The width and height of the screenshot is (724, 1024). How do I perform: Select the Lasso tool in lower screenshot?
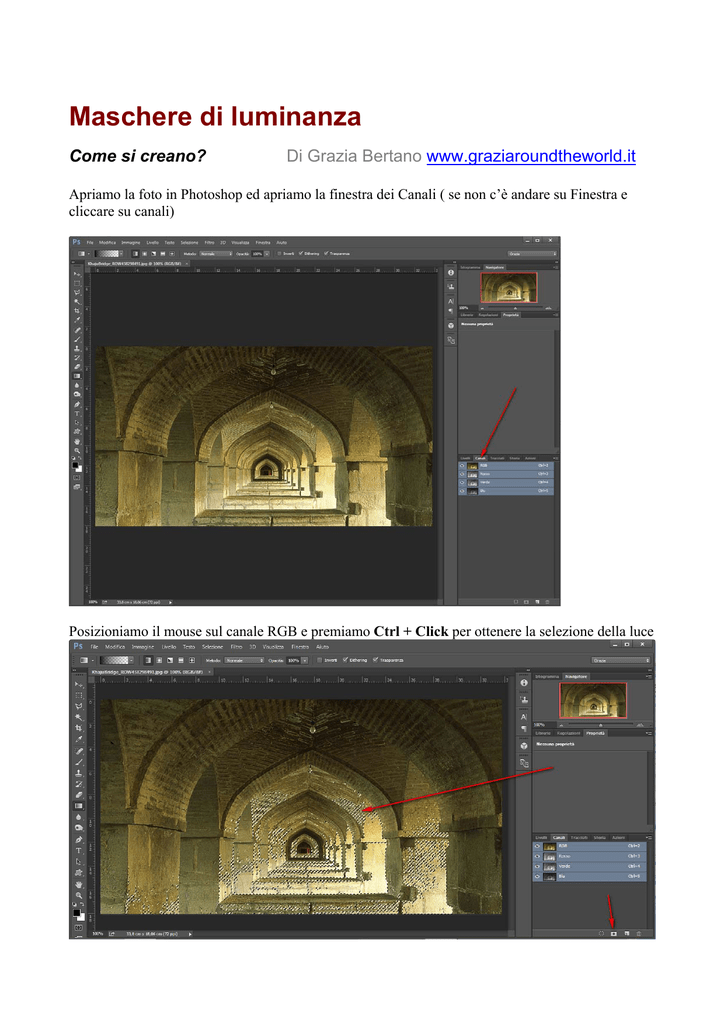[79, 706]
